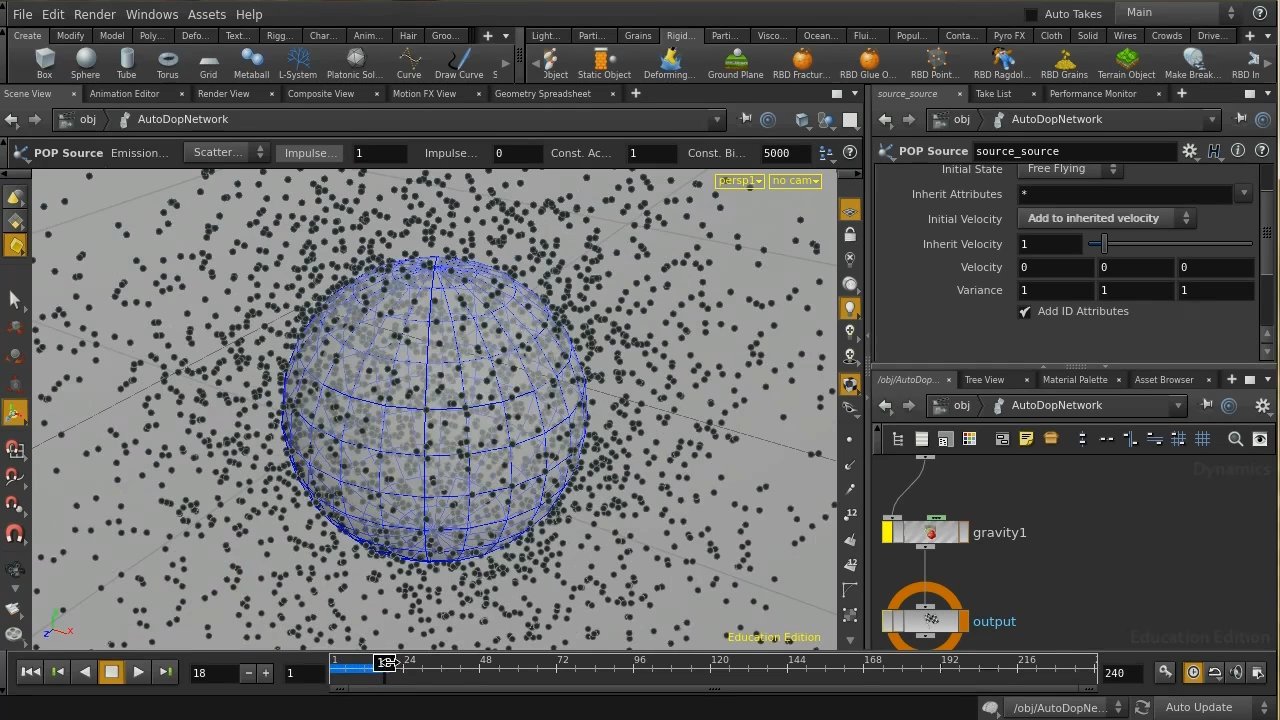This screenshot has height=720, width=1280.
Task: Open the network editor color palette
Action: [x=968, y=438]
